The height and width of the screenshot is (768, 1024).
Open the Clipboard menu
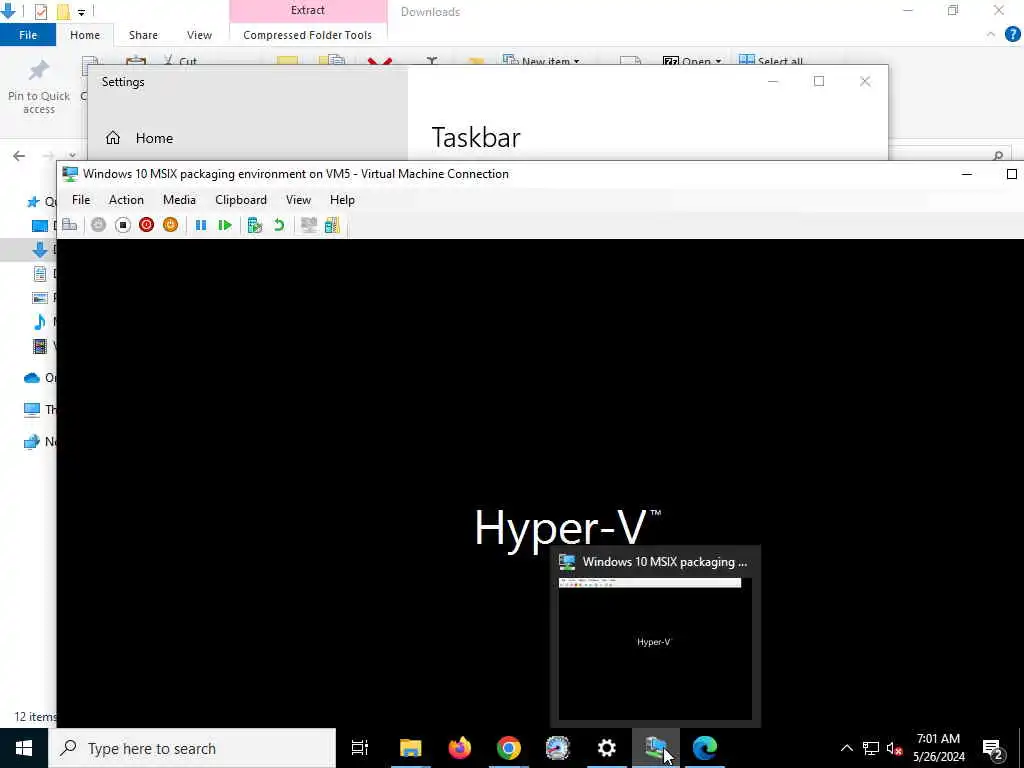tap(241, 200)
